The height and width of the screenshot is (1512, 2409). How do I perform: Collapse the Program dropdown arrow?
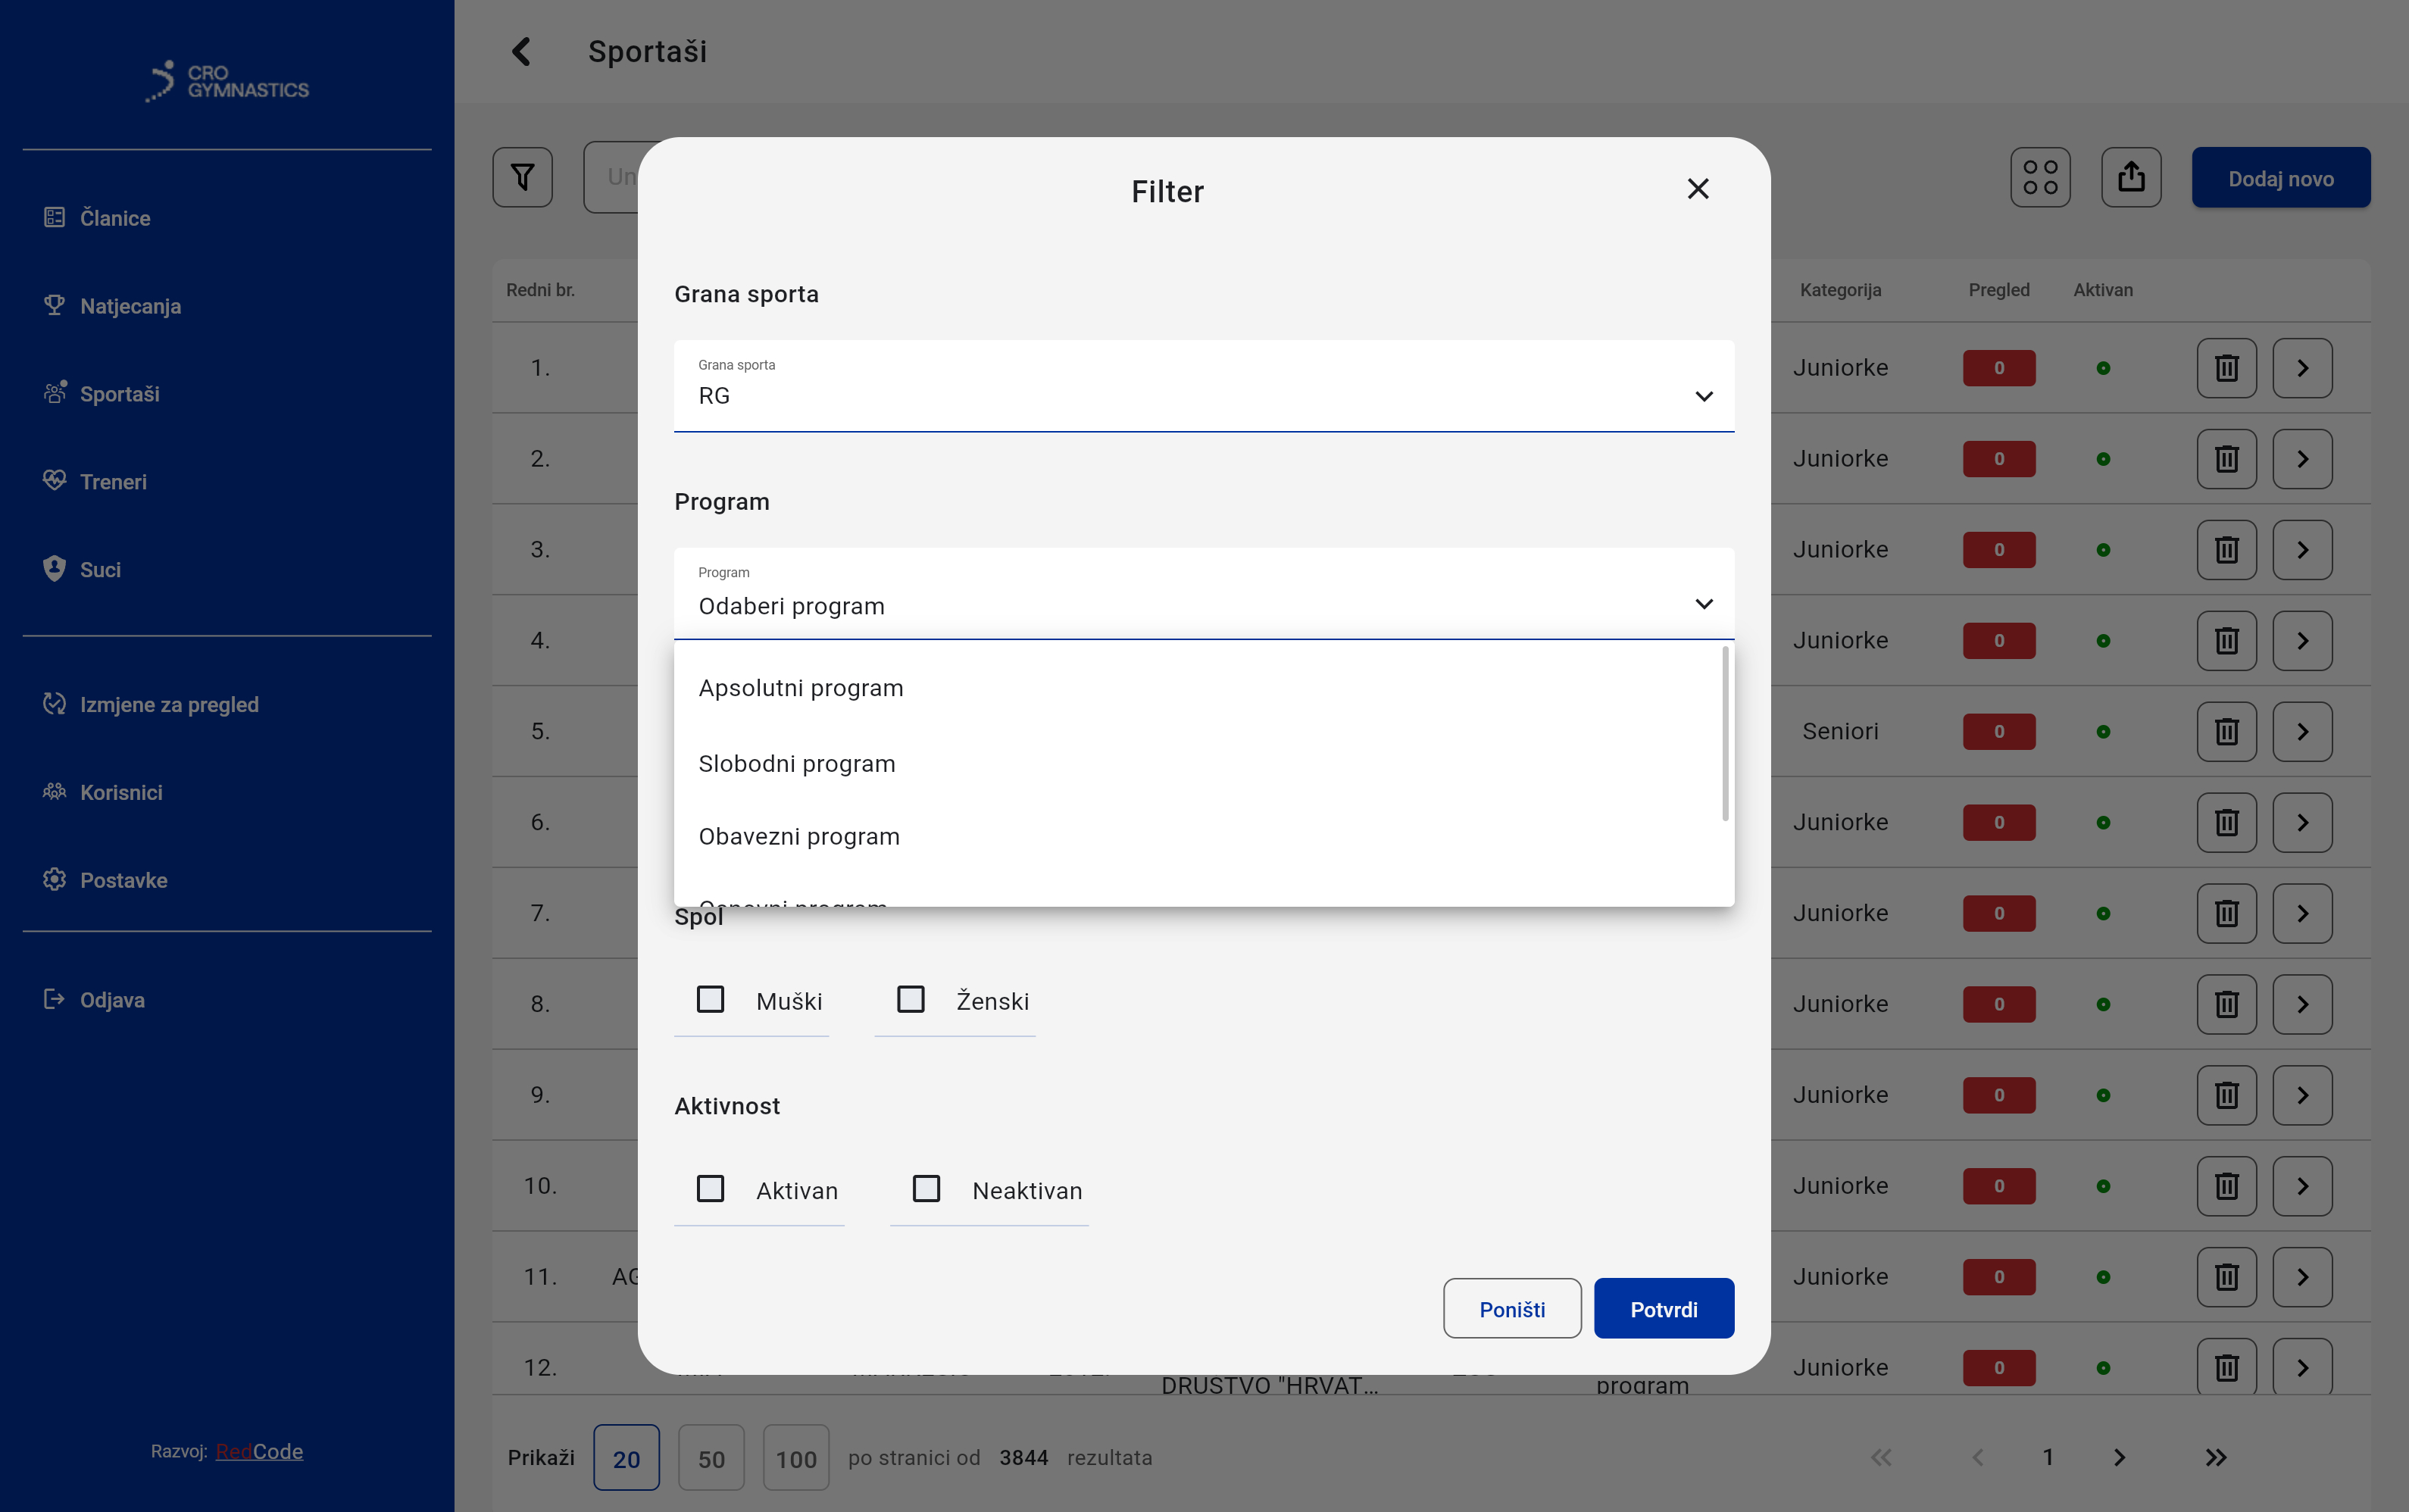[x=1703, y=604]
